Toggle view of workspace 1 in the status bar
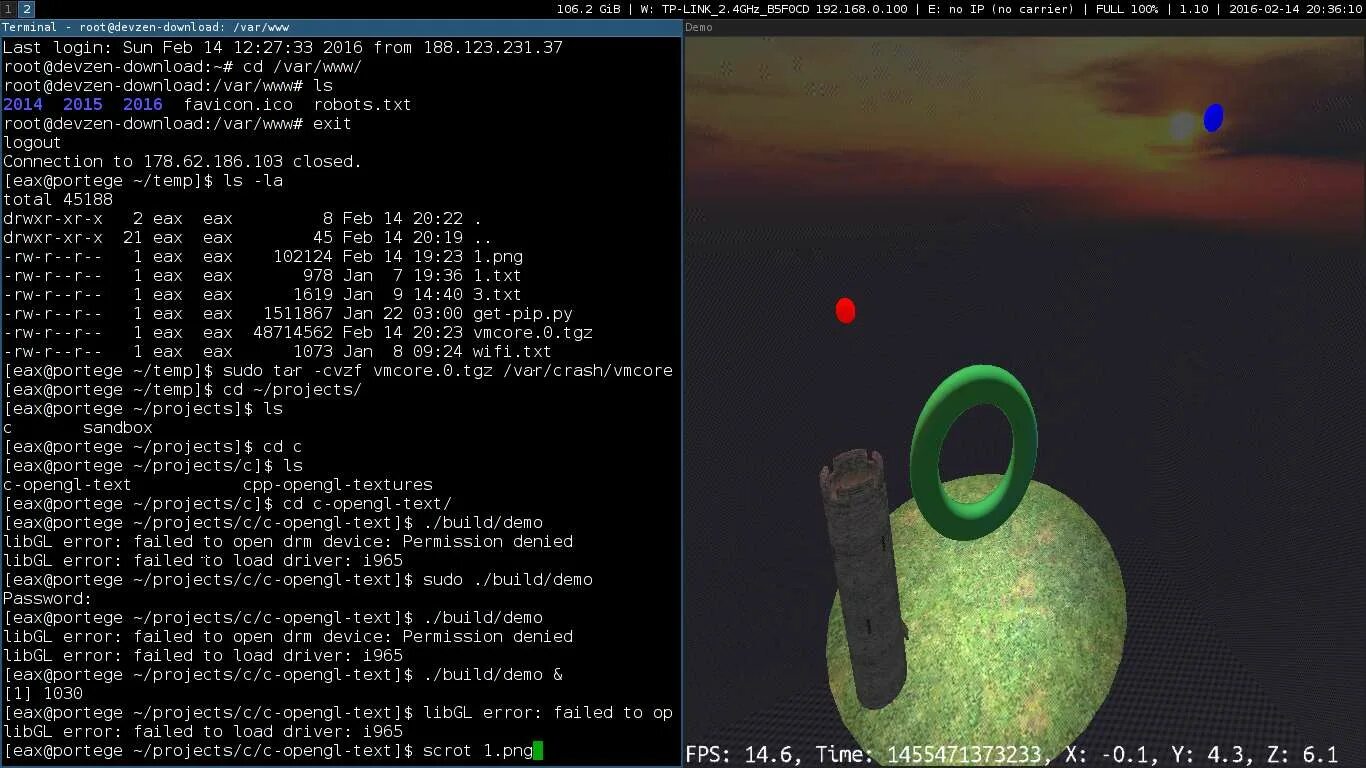Screen dimensions: 1366x768 (x=8, y=8)
